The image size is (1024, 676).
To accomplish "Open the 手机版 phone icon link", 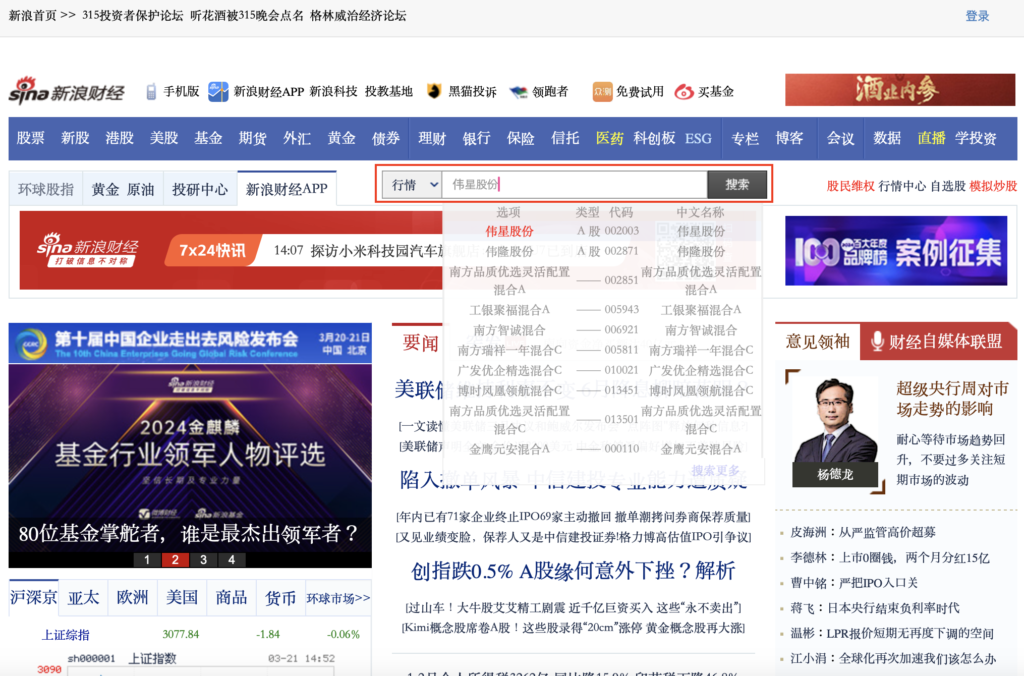I will point(152,92).
